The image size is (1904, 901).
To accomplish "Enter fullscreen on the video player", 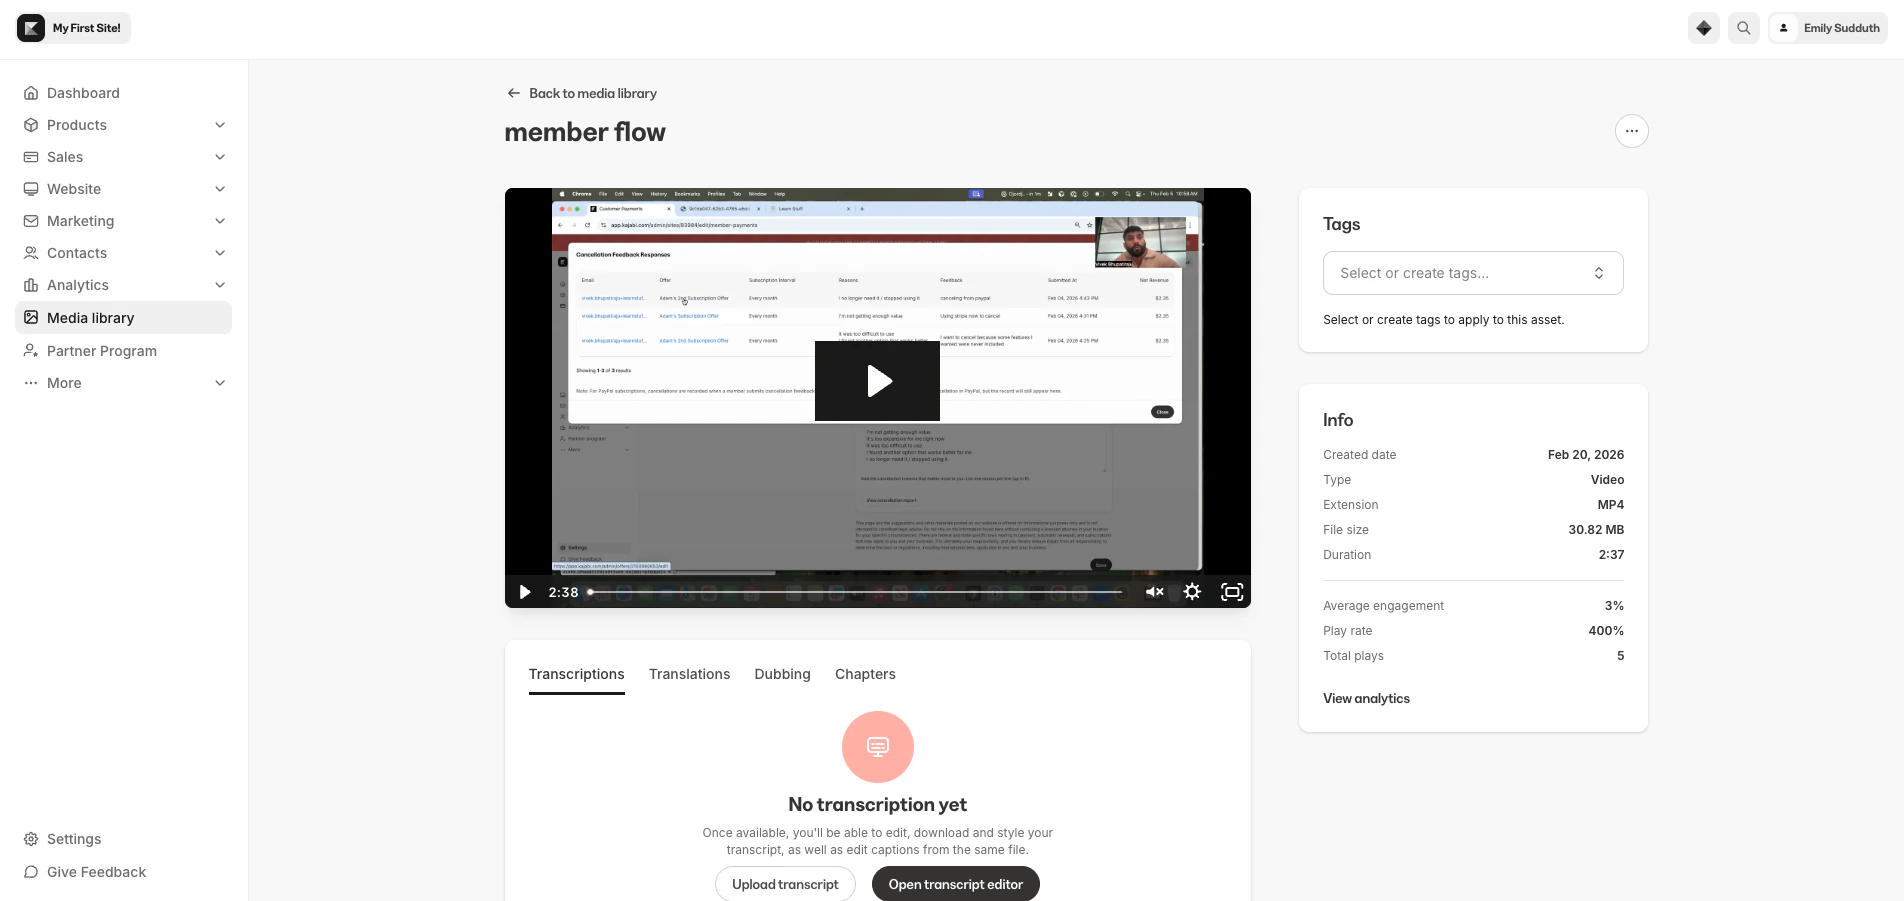I will coord(1231,591).
